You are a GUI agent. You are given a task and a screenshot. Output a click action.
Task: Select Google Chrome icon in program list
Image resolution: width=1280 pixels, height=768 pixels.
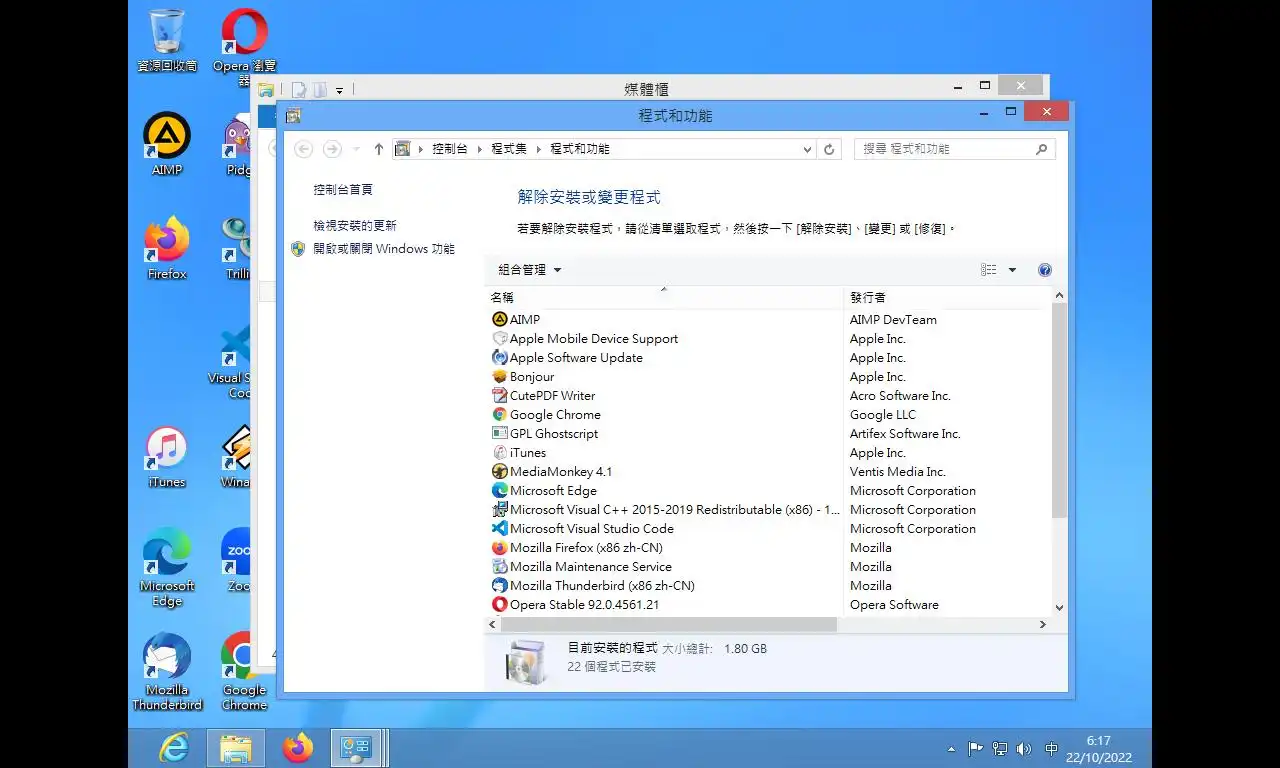[x=500, y=414]
